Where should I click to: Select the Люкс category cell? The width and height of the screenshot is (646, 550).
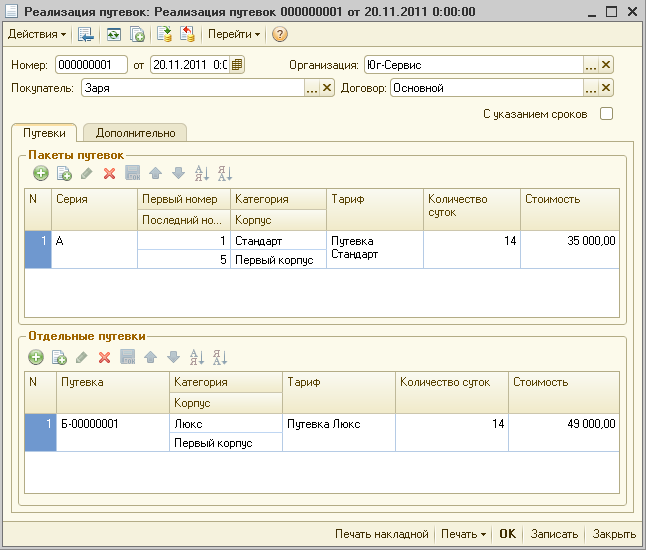tap(226, 424)
